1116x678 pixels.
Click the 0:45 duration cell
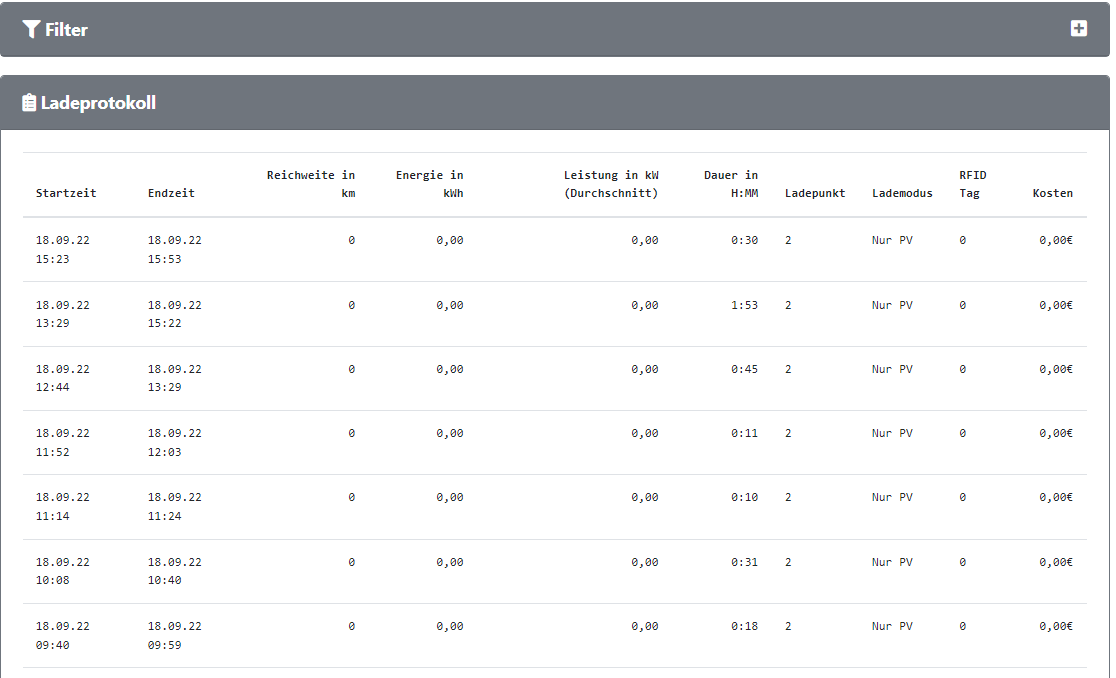(744, 369)
